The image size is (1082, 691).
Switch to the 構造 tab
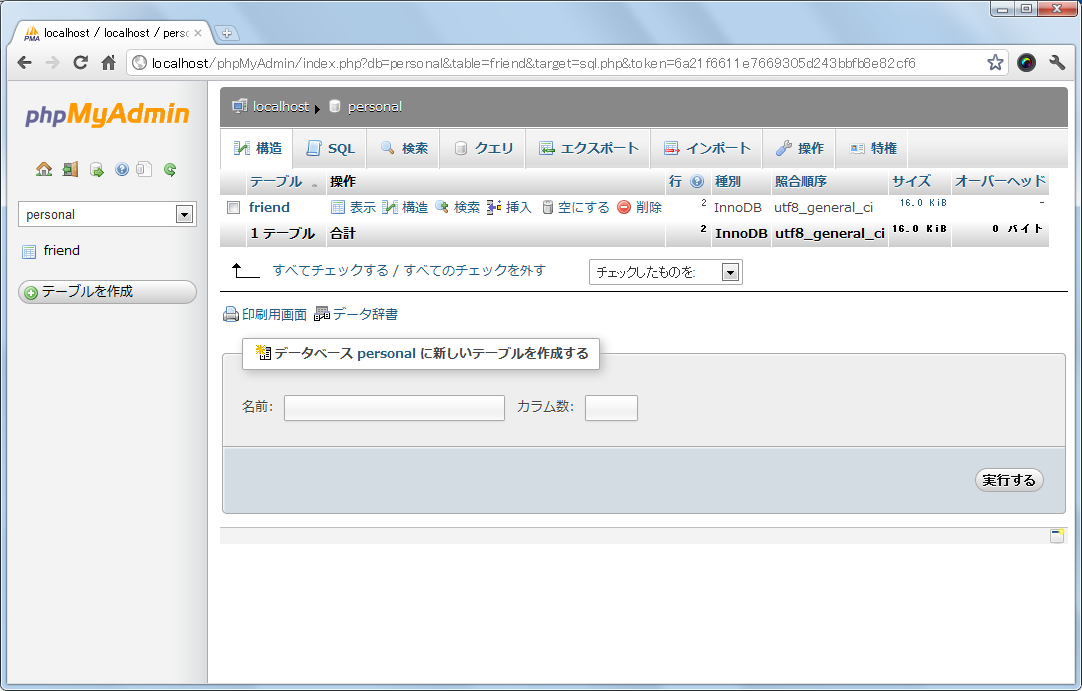(258, 148)
